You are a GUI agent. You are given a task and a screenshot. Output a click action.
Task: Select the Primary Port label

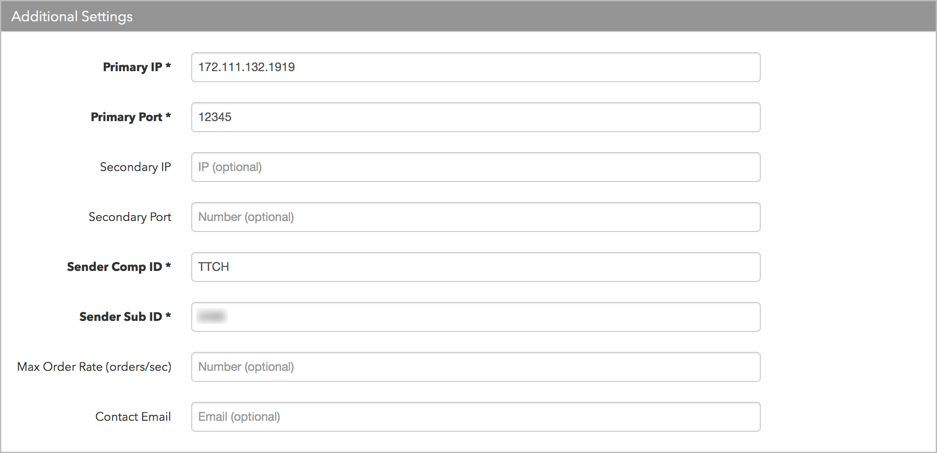126,117
